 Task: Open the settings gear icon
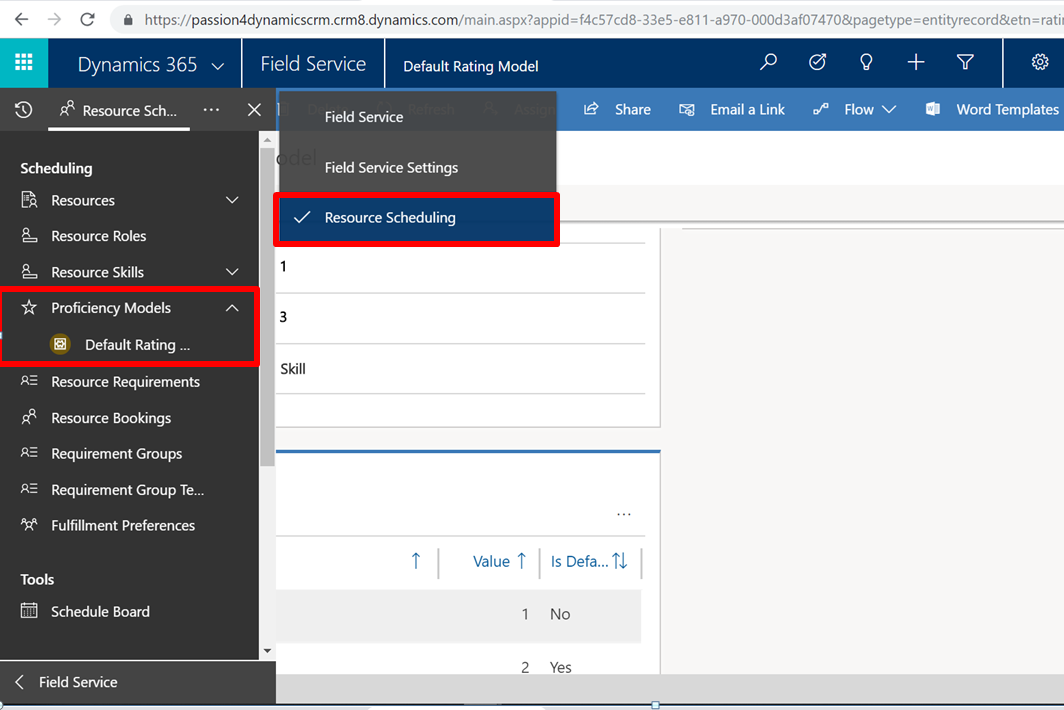[x=1040, y=63]
